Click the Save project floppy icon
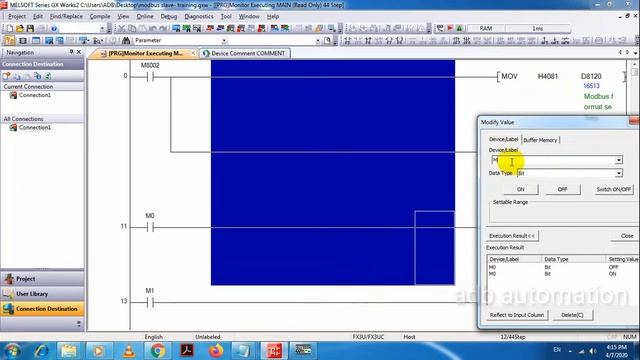 [30, 29]
